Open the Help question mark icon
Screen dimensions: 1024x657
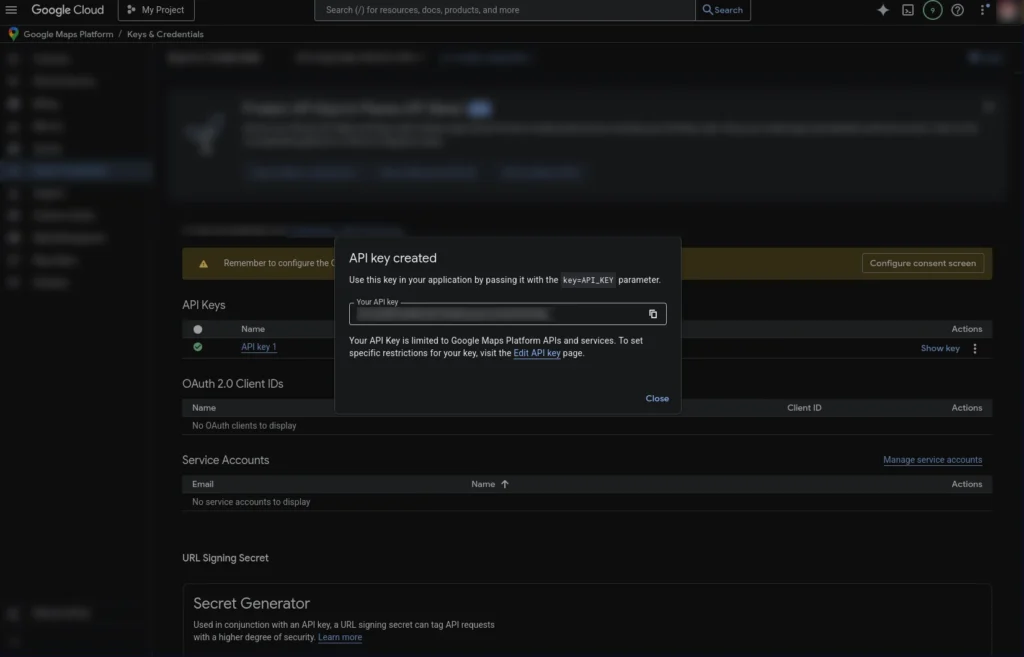point(957,10)
